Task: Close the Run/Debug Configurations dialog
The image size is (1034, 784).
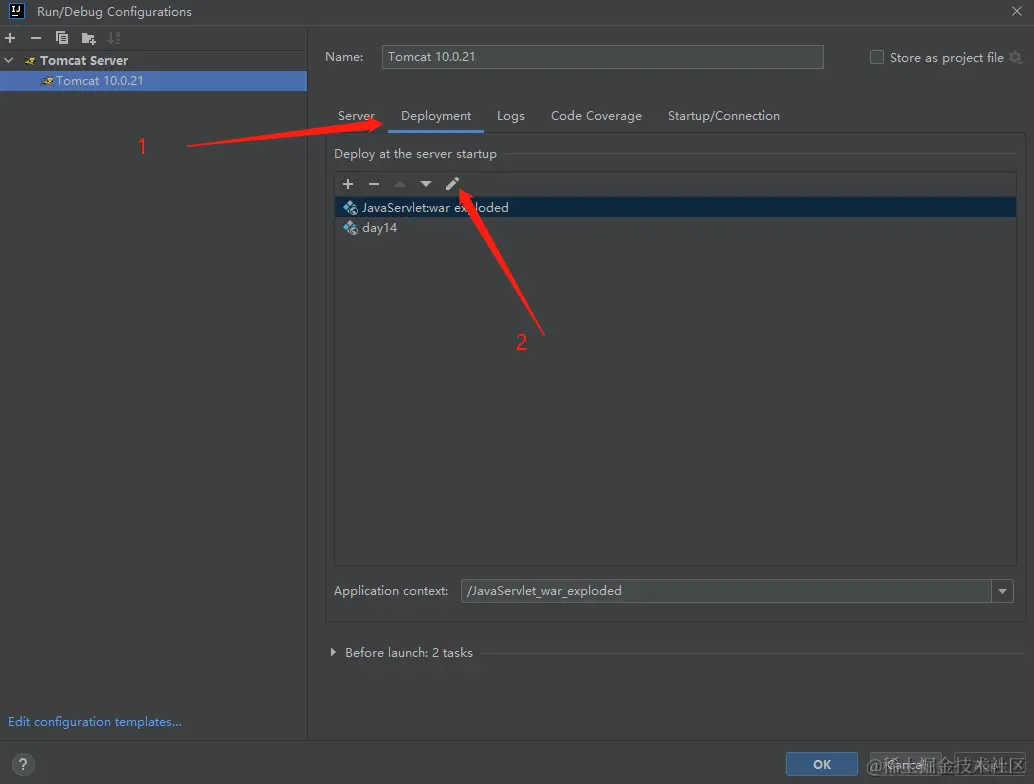Action: coord(1017,11)
